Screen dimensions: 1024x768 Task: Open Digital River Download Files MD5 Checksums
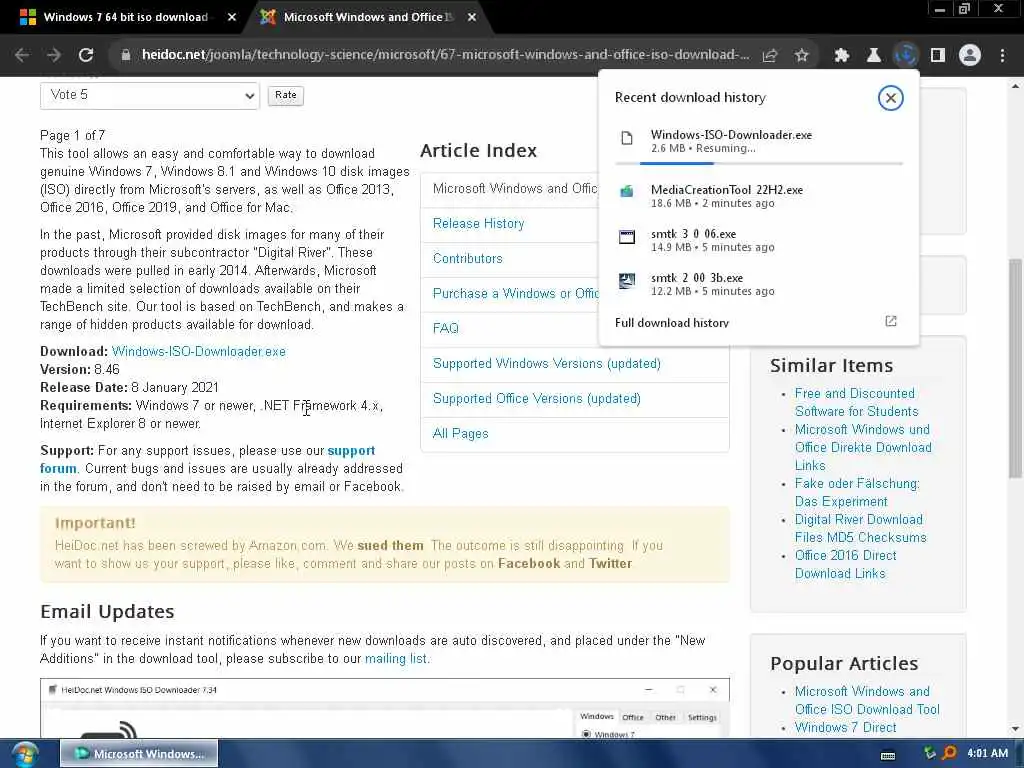coord(861,528)
